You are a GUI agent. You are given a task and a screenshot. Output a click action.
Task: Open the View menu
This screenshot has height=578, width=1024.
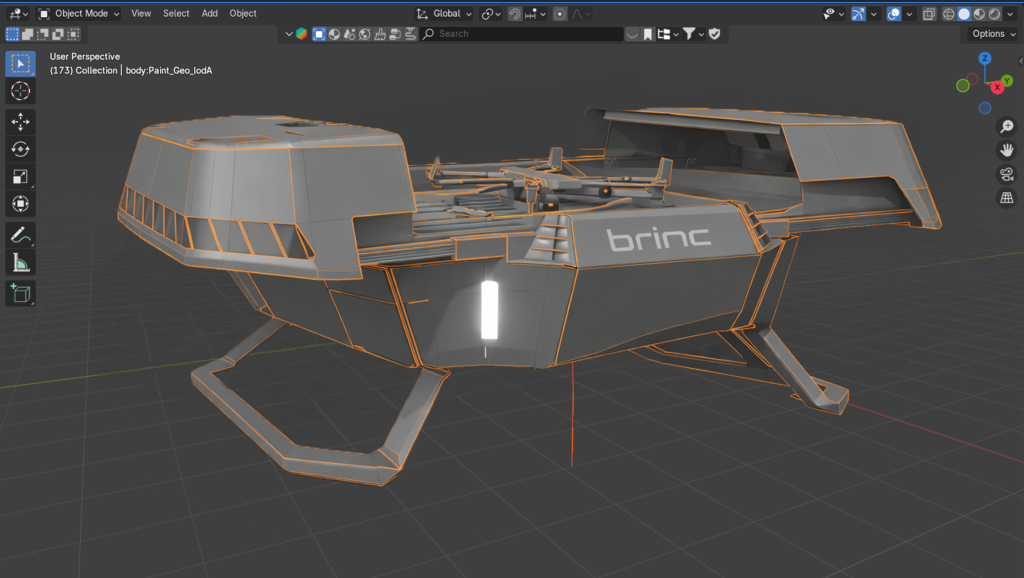click(x=141, y=14)
